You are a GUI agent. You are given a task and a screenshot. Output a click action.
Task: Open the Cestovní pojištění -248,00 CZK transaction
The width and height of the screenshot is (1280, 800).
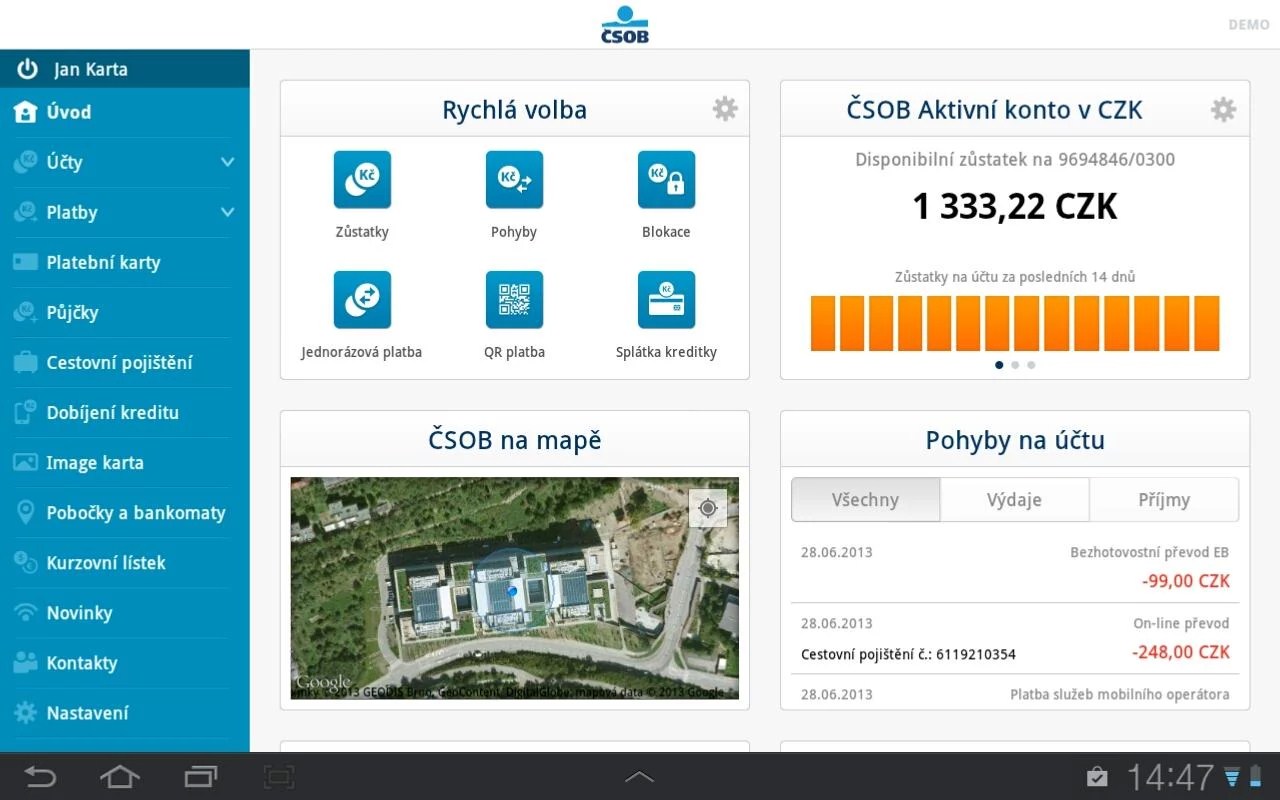coord(1015,638)
